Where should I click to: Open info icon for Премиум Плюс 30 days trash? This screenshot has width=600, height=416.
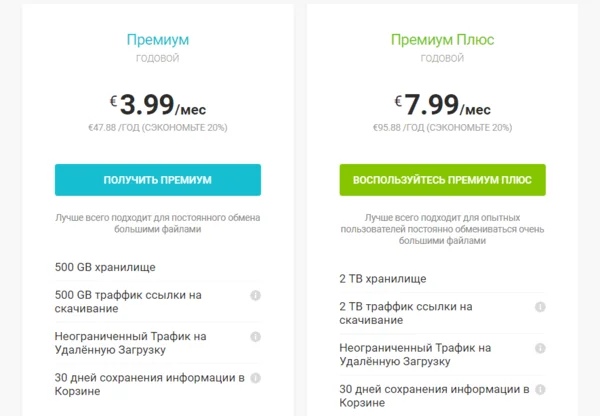click(x=540, y=390)
